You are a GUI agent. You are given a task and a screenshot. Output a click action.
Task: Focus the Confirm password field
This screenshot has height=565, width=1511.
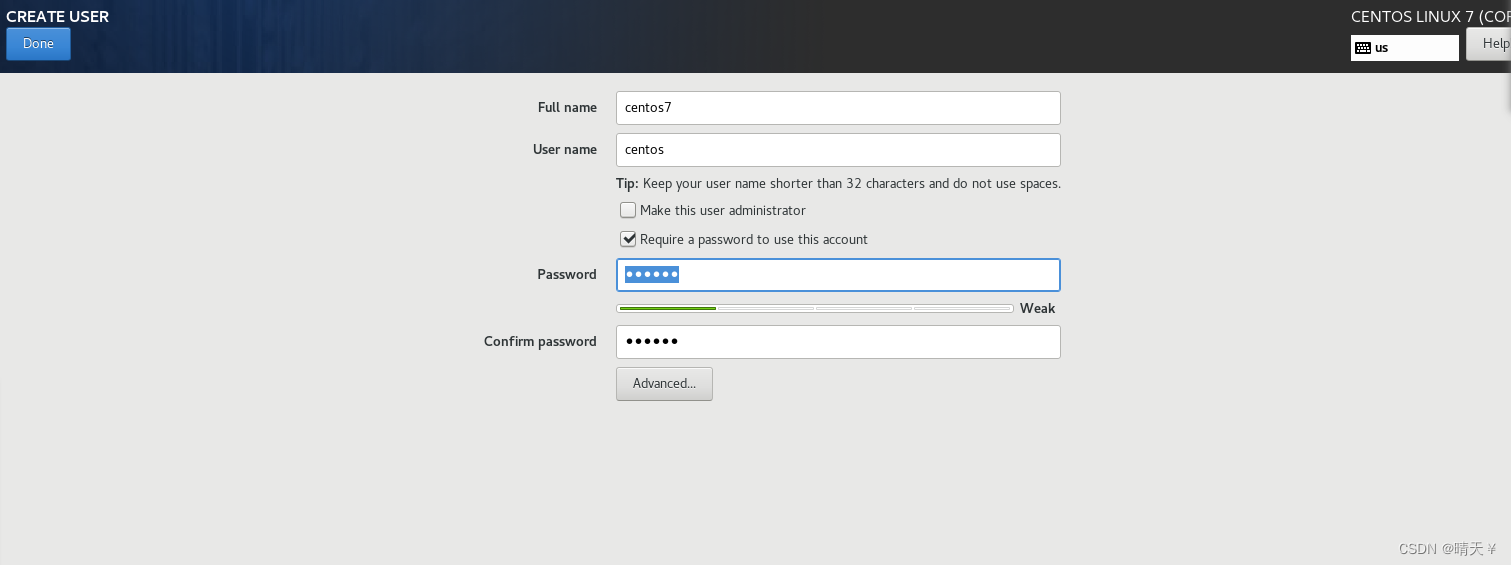(x=838, y=342)
